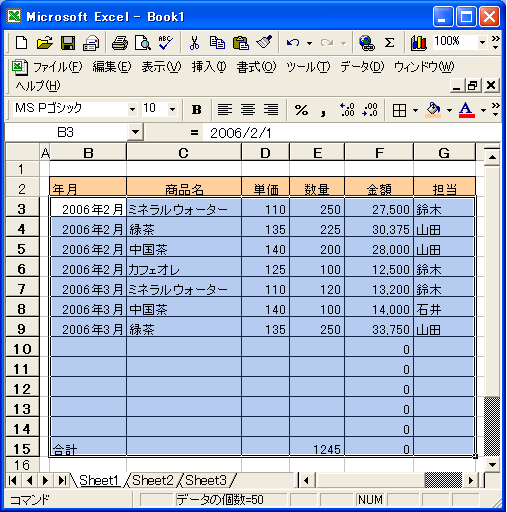Image resolution: width=507 pixels, height=512 pixels.
Task: Toggle right alignment in the formatting toolbar
Action: click(271, 110)
